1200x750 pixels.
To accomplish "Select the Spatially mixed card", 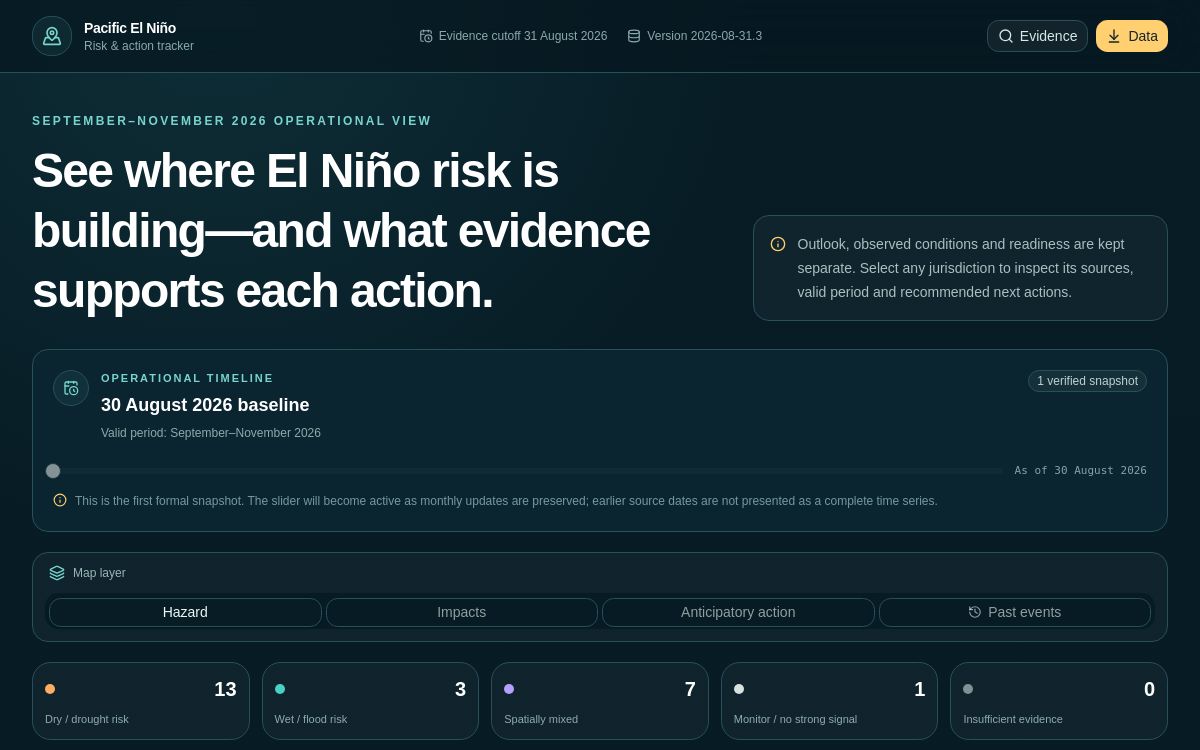I will pyautogui.click(x=600, y=701).
